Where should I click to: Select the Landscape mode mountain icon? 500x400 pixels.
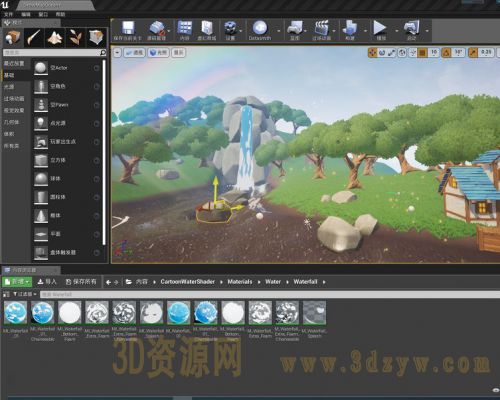[x=55, y=37]
